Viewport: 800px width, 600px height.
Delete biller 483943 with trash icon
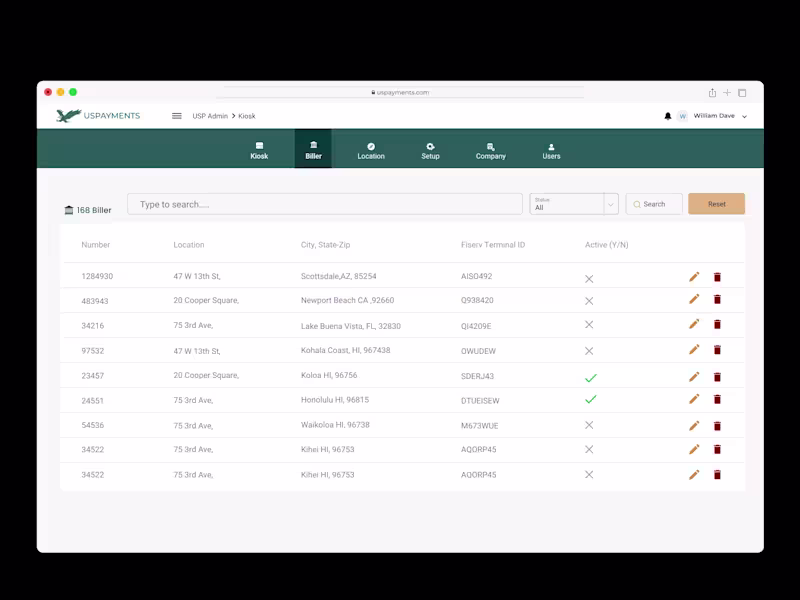point(717,299)
